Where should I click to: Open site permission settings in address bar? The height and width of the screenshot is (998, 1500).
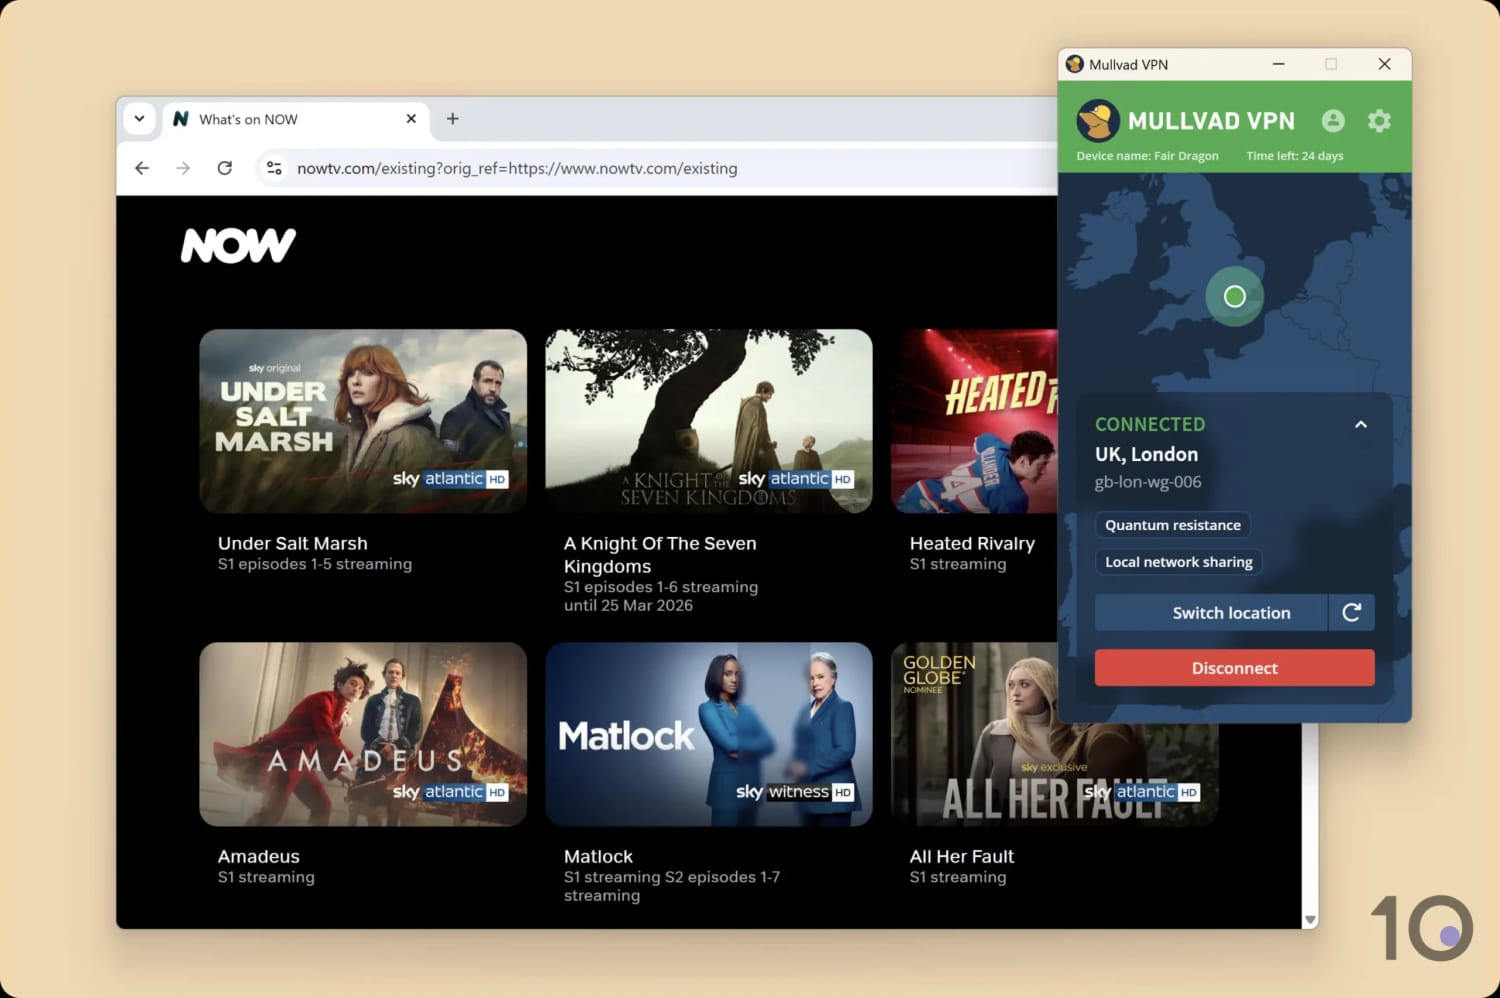pos(273,168)
